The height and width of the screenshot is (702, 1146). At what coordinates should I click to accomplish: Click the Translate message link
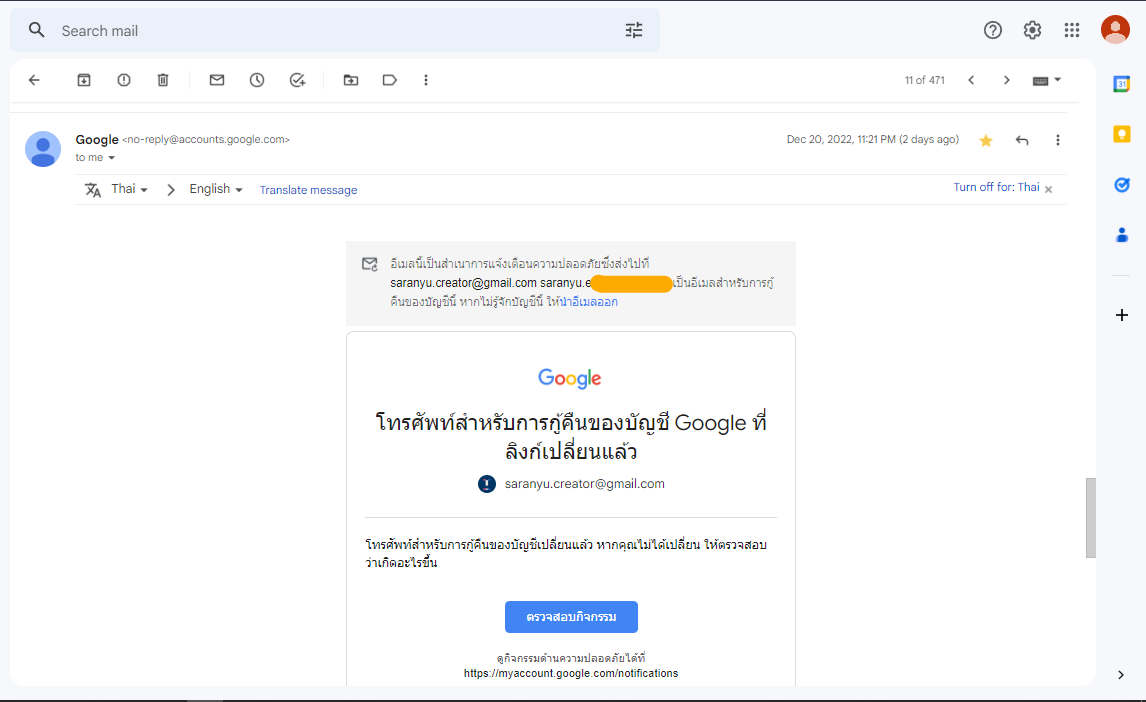[x=308, y=190]
